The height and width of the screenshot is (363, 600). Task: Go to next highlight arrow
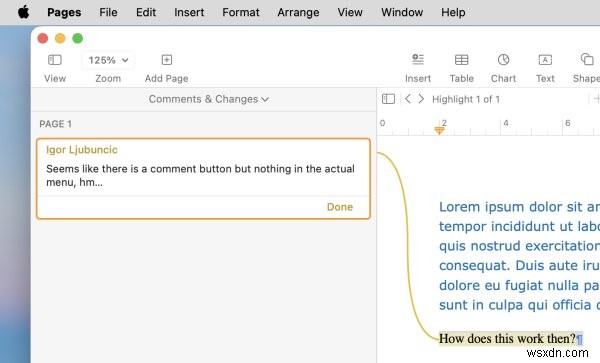[421, 99]
